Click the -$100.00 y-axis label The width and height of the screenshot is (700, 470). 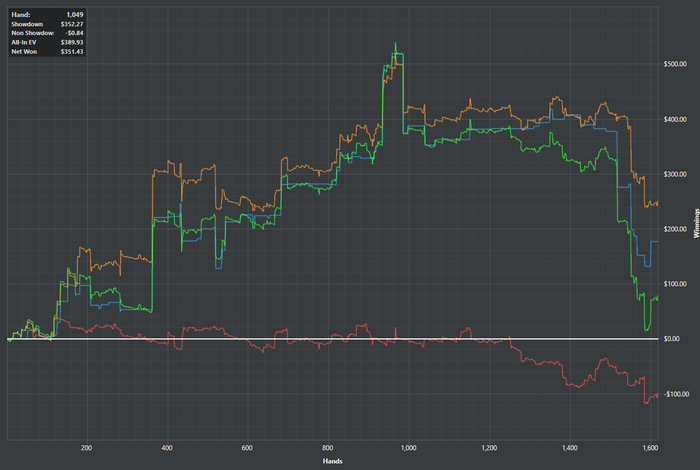point(675,394)
